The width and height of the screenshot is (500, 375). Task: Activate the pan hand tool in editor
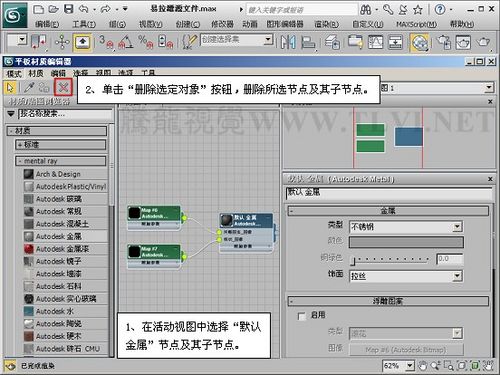click(422, 366)
